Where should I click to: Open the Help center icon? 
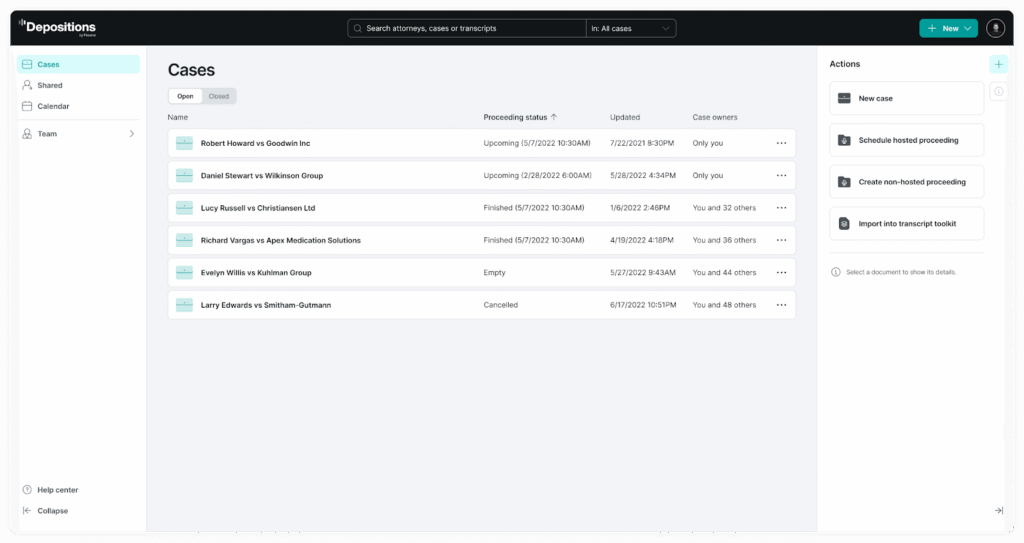click(27, 490)
